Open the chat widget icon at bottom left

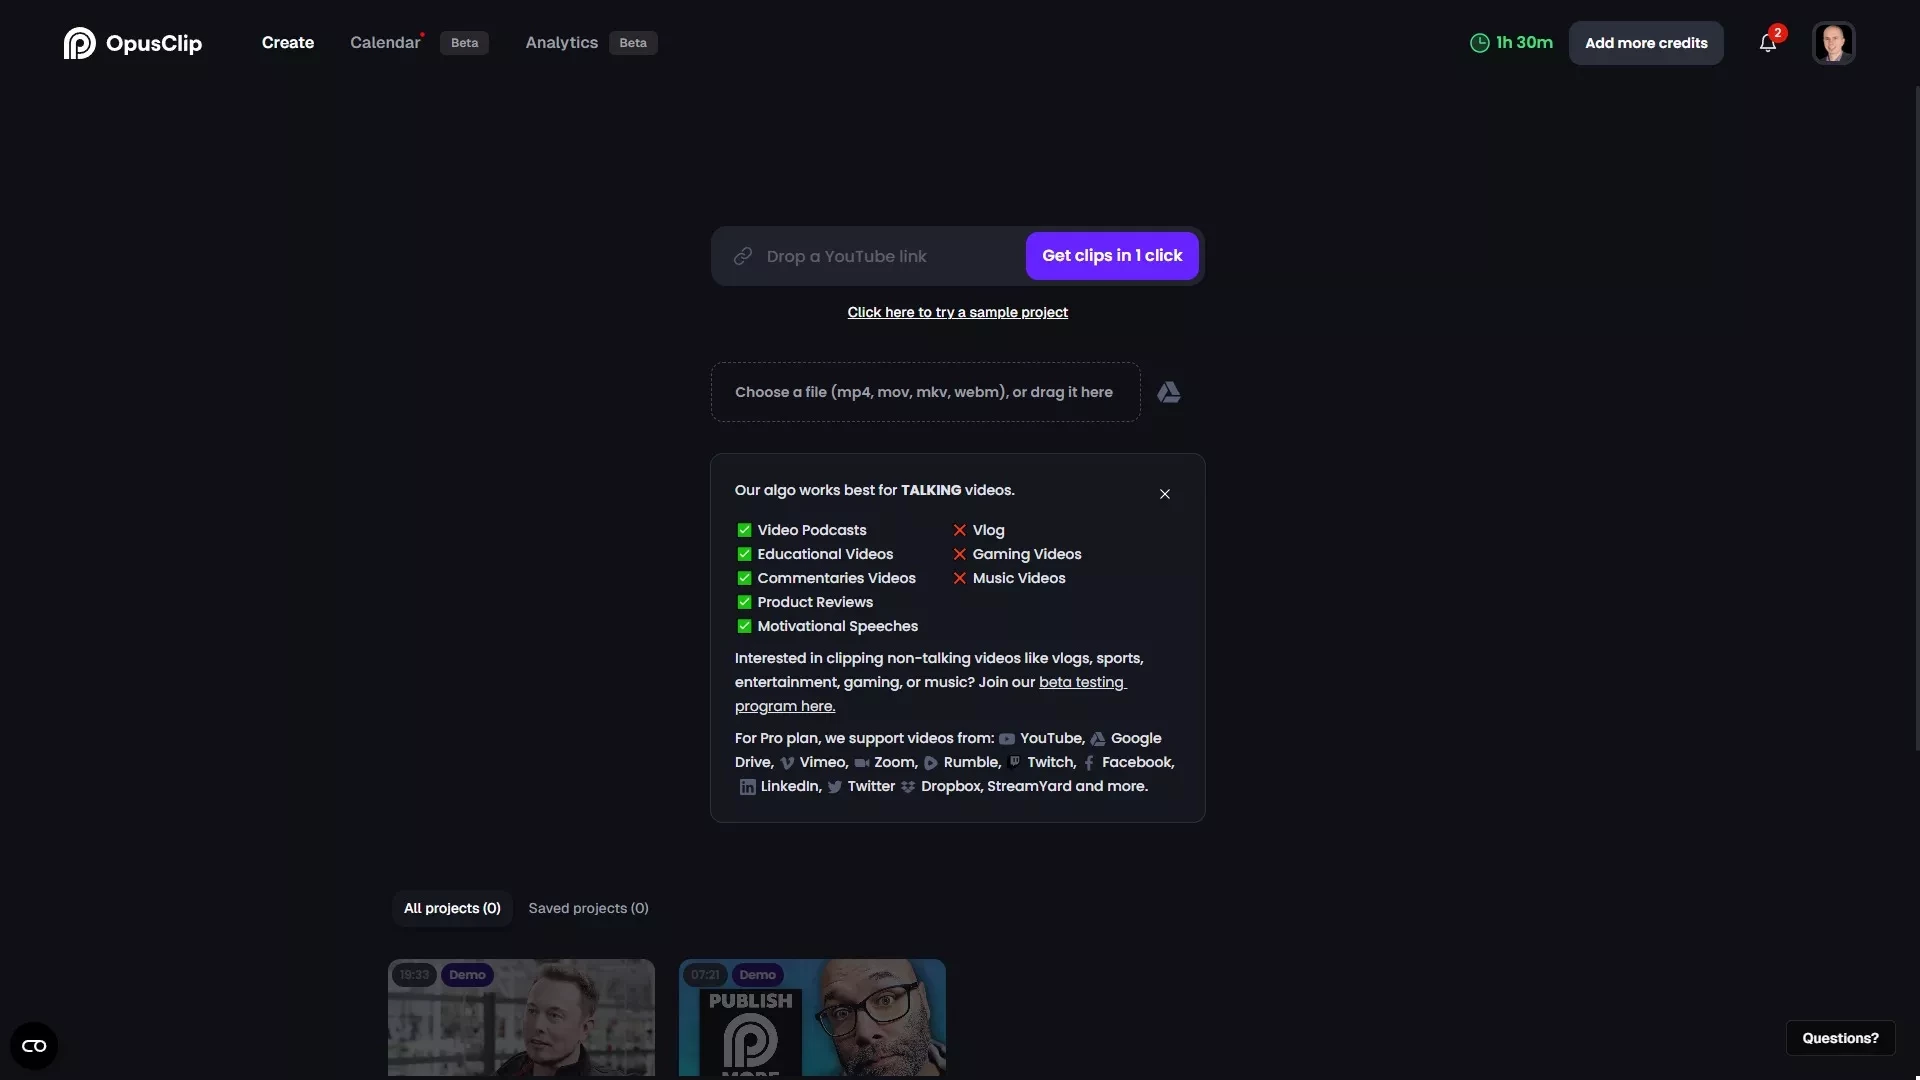(x=34, y=1045)
